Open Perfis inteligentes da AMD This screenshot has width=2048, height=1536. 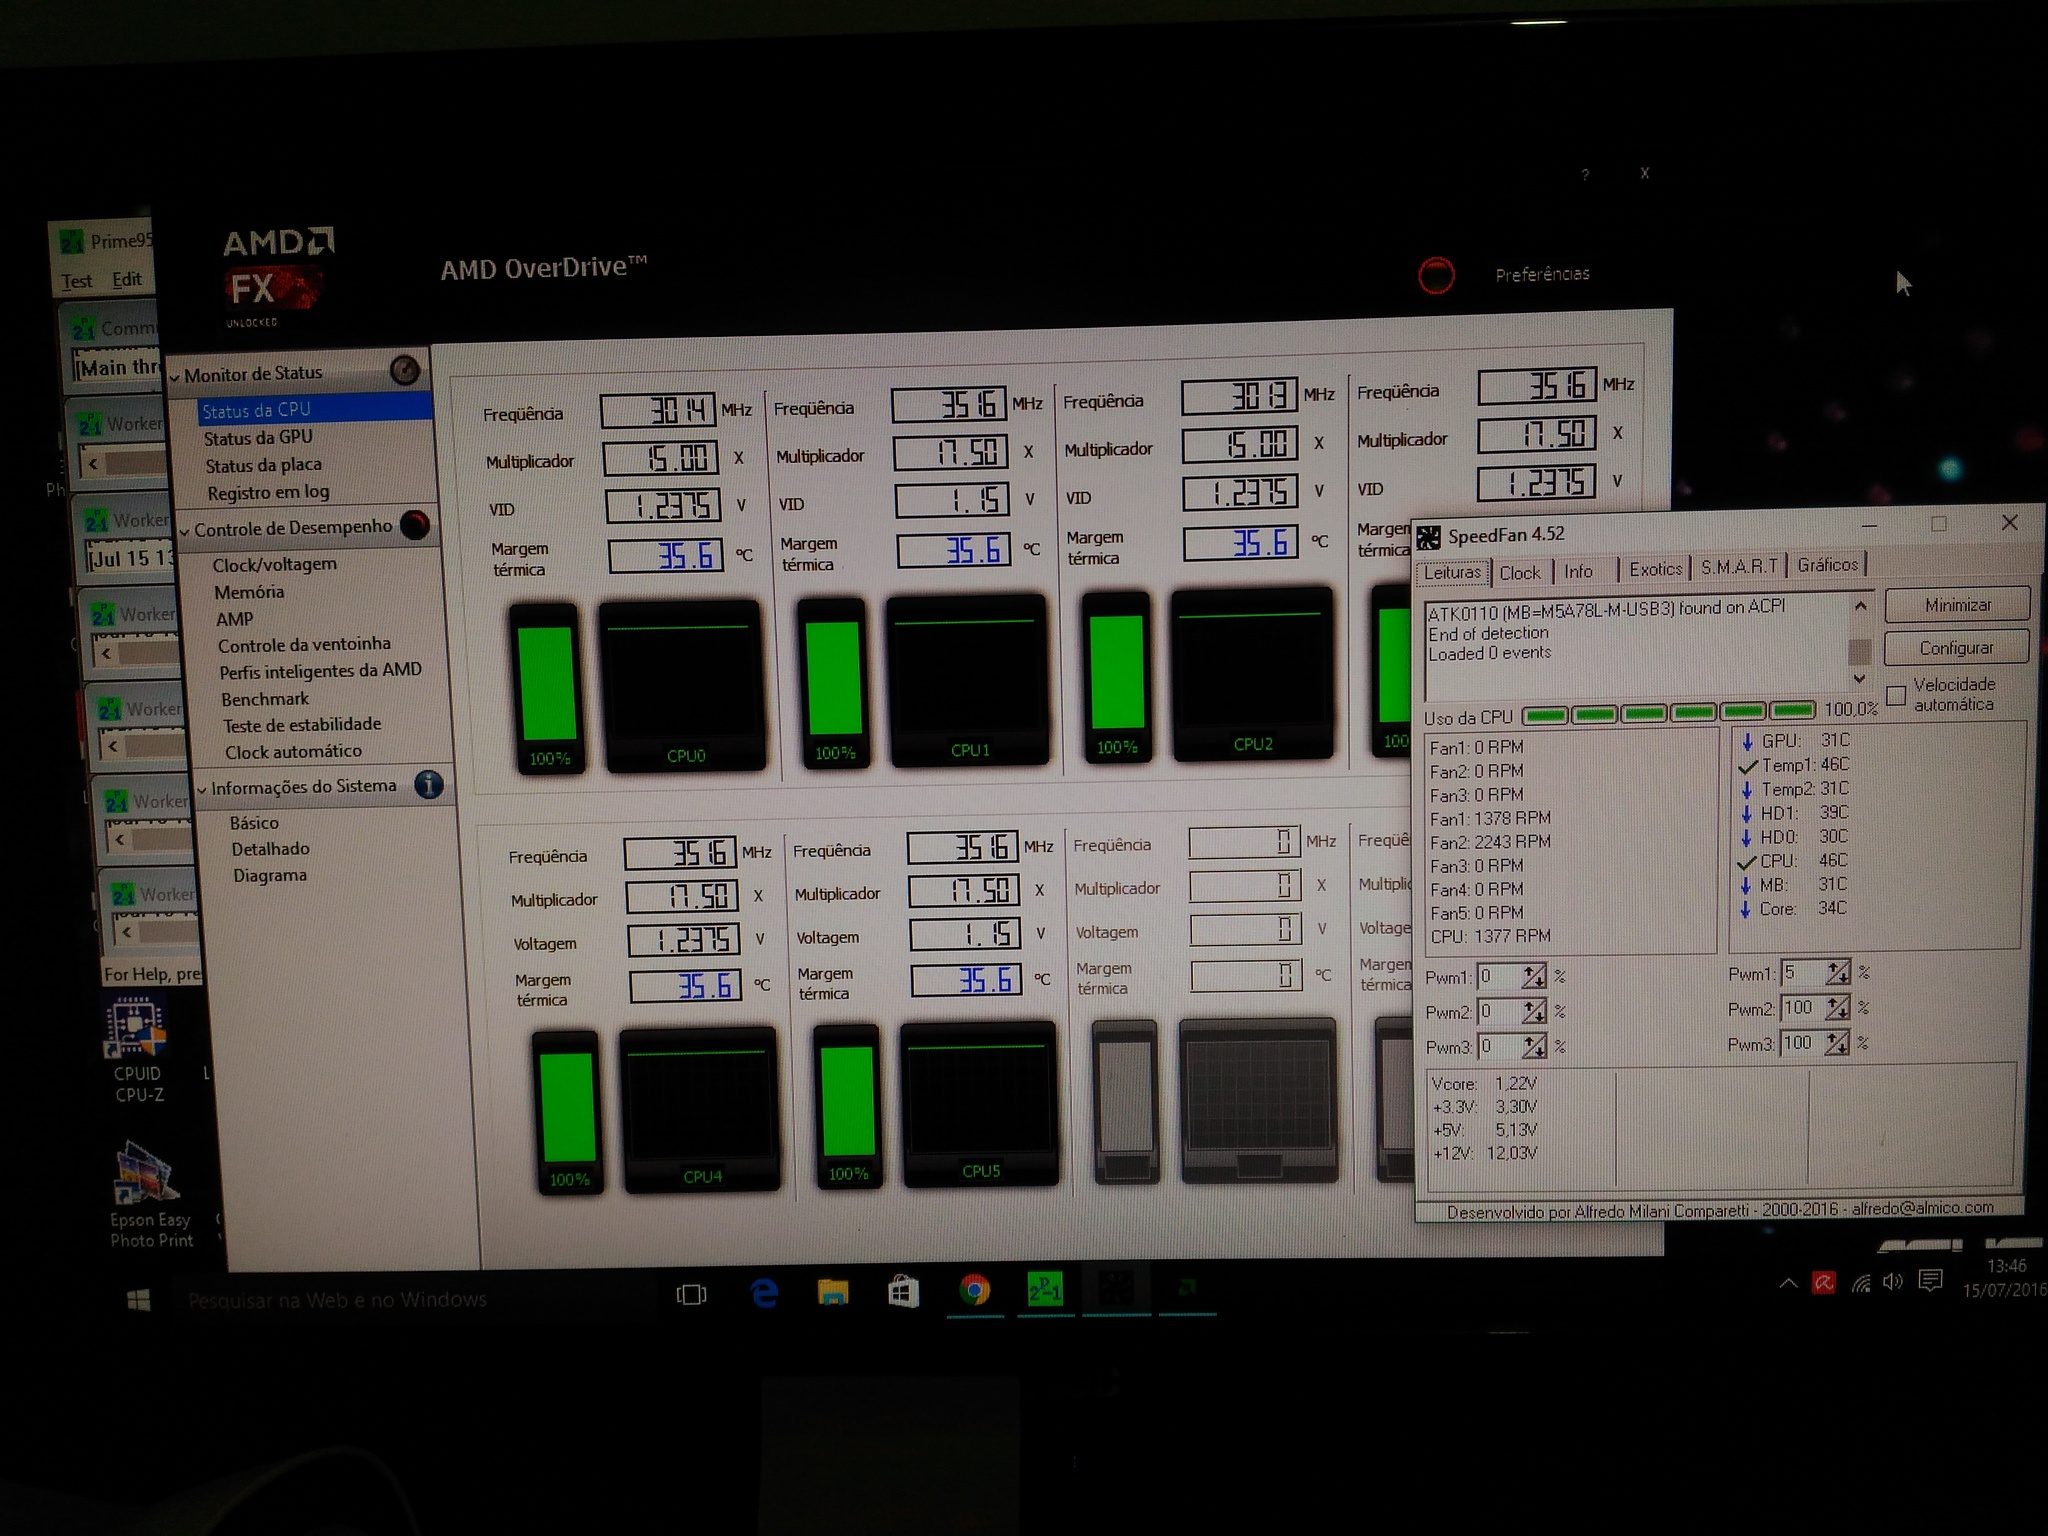pyautogui.click(x=320, y=671)
